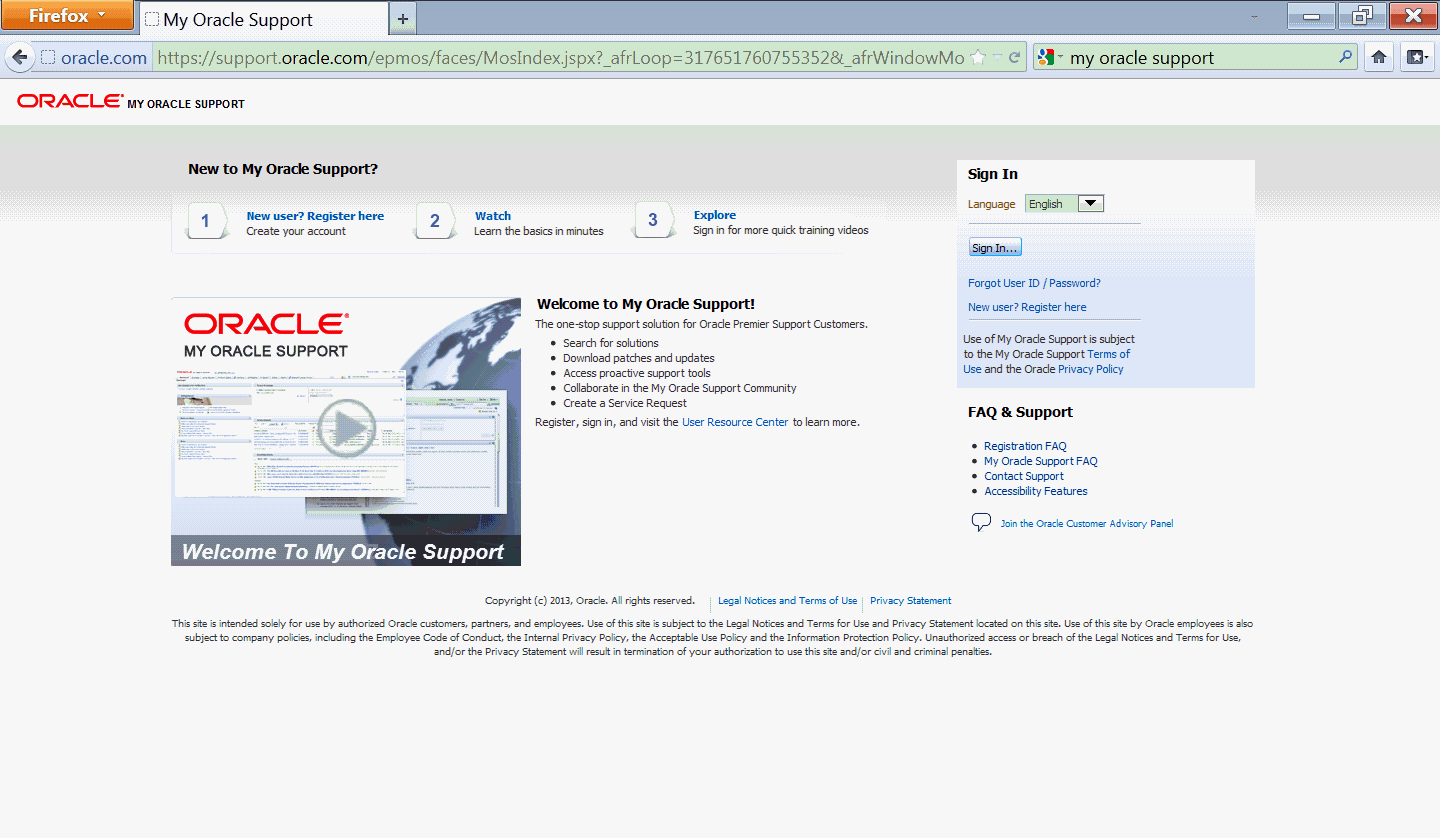Bookmark this page with the star icon
This screenshot has width=1440, height=838.
(978, 58)
